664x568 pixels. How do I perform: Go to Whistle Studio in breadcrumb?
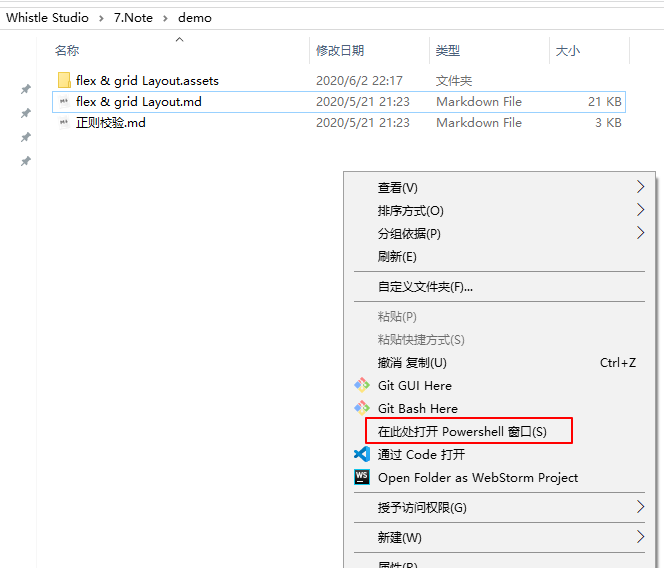(47, 18)
